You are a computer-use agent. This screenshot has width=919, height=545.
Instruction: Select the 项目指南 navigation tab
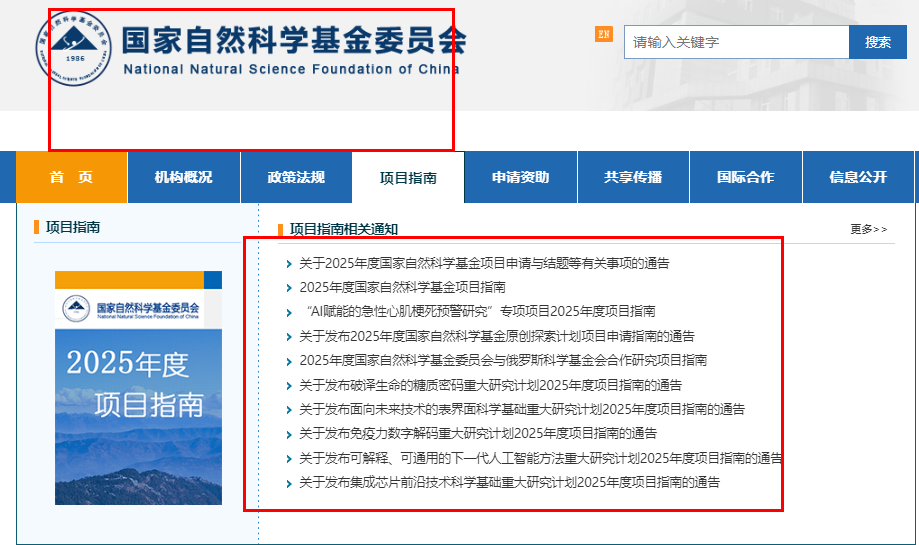pos(408,178)
